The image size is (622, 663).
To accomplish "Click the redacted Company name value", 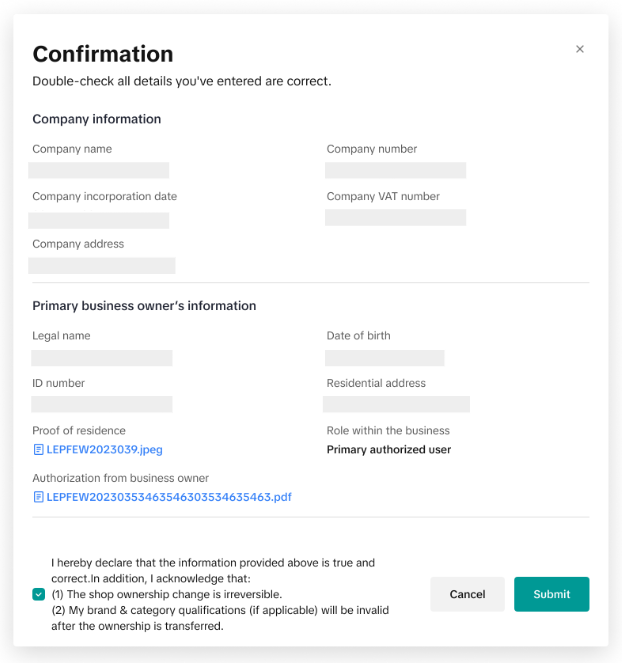I will 99,170.
